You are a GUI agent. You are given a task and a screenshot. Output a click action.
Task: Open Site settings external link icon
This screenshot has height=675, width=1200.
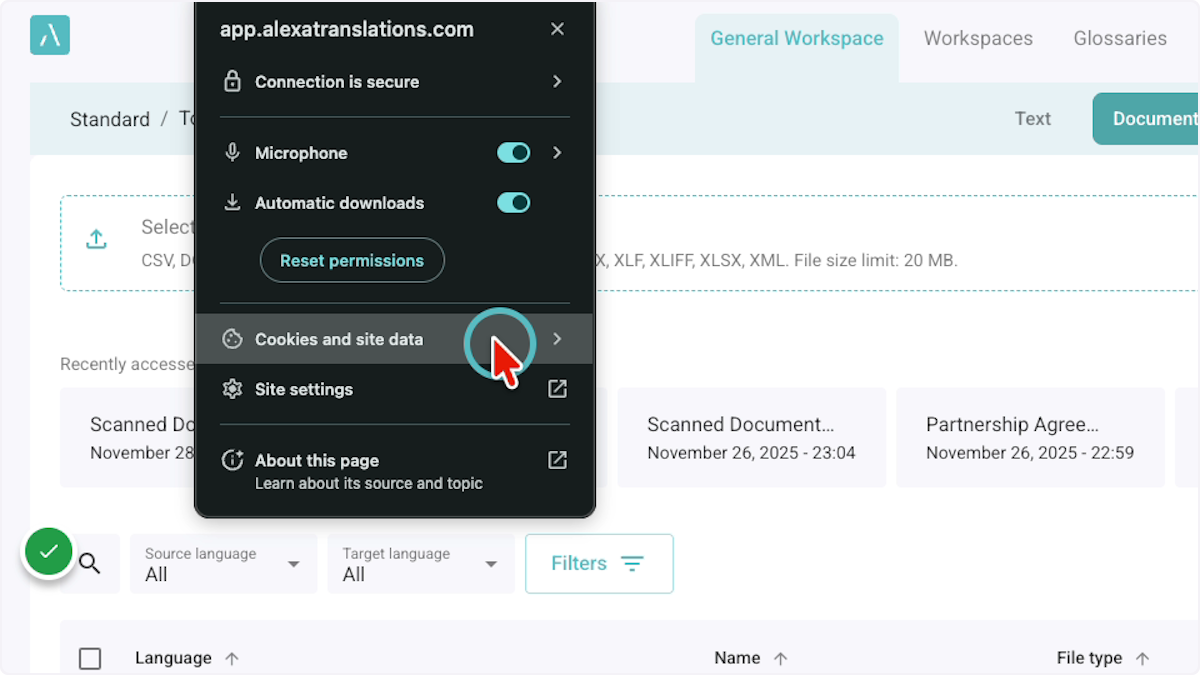pos(557,389)
